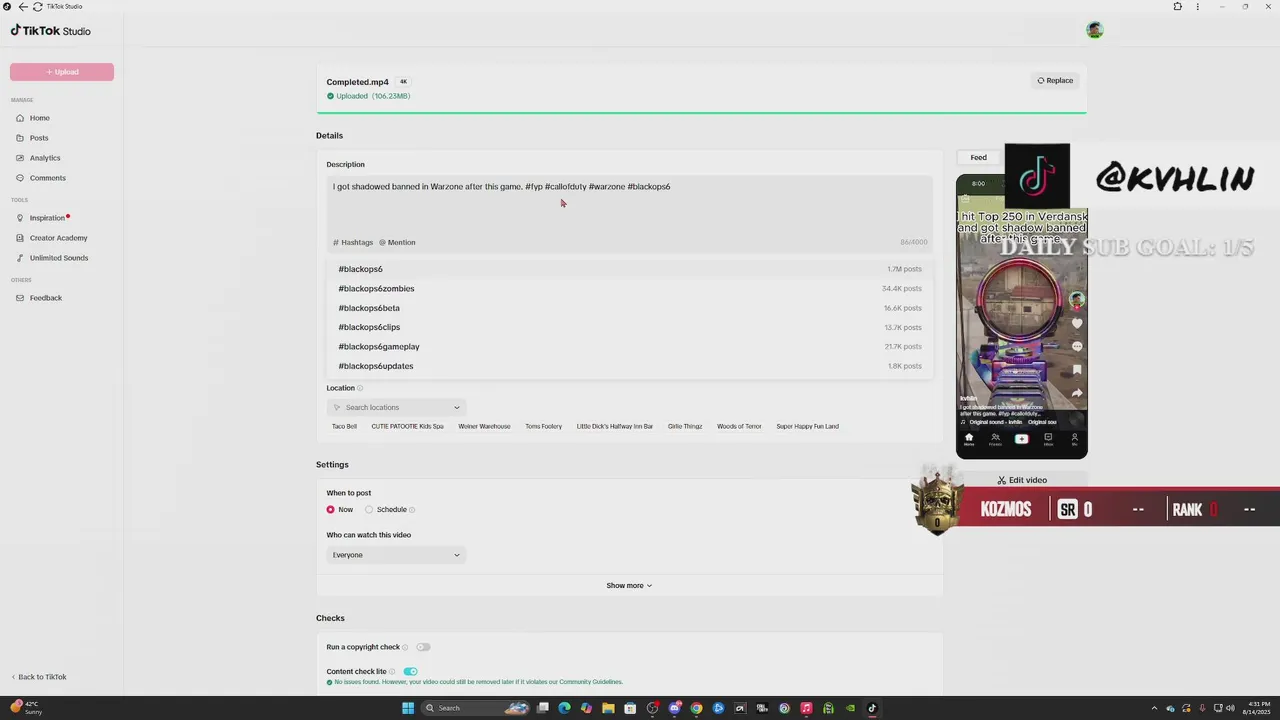Show hidden system tray icons chevron
This screenshot has width=1280, height=720.
(x=1154, y=708)
